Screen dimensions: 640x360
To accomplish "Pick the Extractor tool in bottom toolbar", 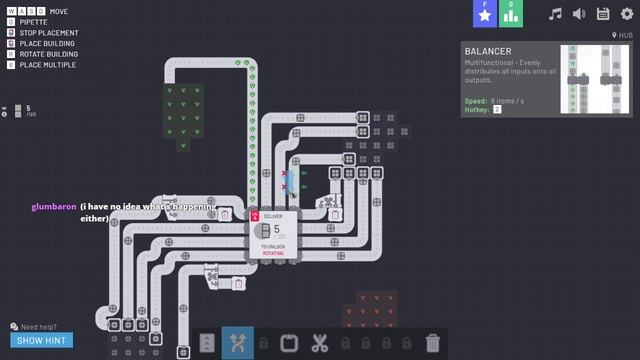I will [289, 343].
